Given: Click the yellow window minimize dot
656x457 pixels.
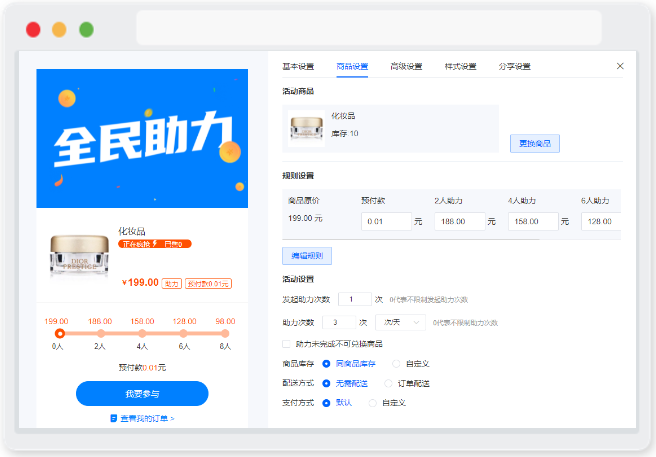Looking at the screenshot, I should 59,30.
